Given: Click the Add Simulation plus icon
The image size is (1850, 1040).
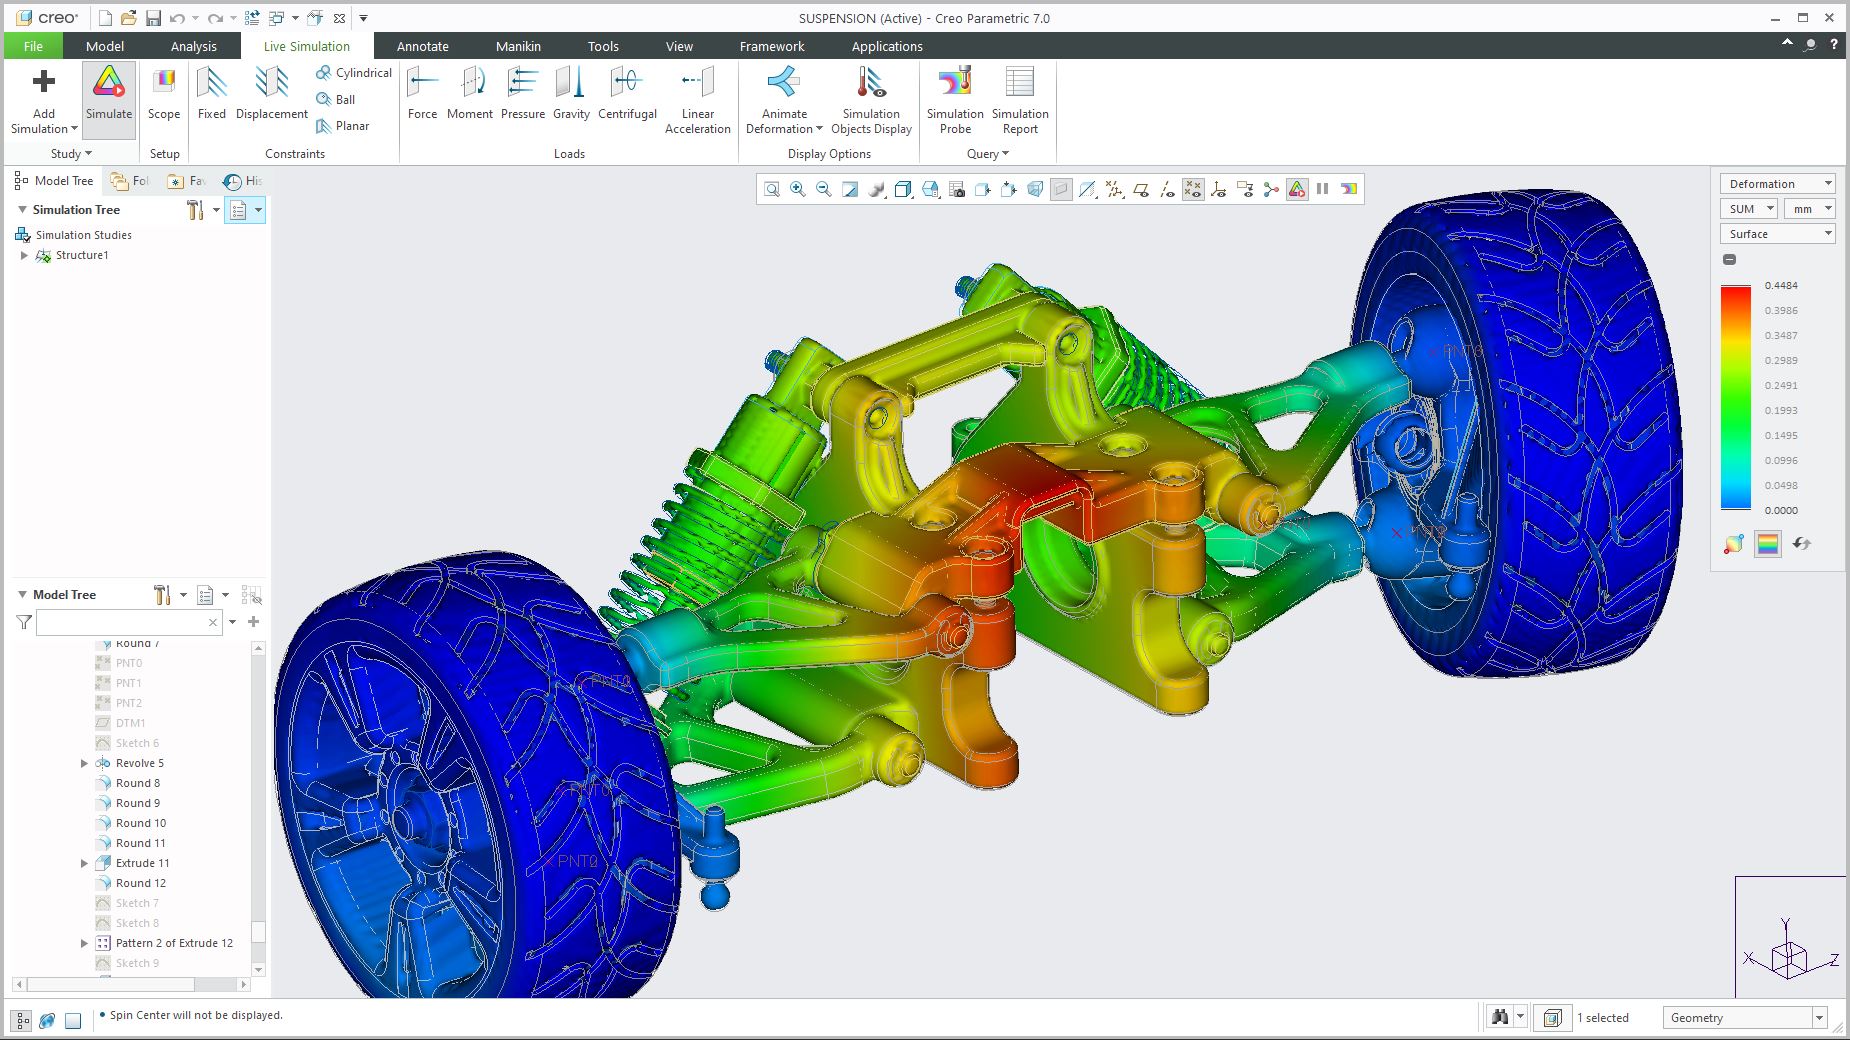Looking at the screenshot, I should click(x=43, y=81).
